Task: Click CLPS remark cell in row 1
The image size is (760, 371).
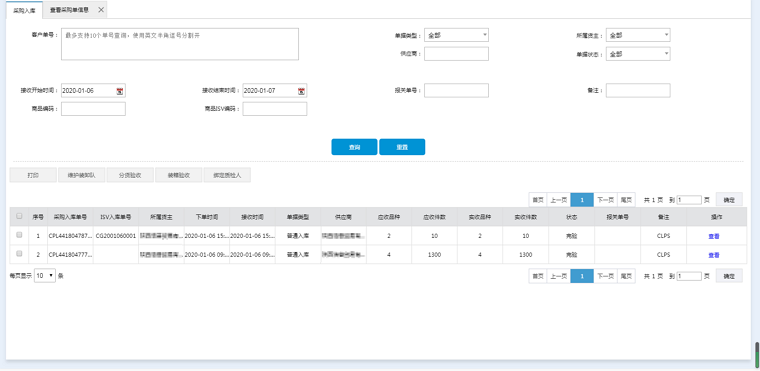Action: tap(664, 236)
